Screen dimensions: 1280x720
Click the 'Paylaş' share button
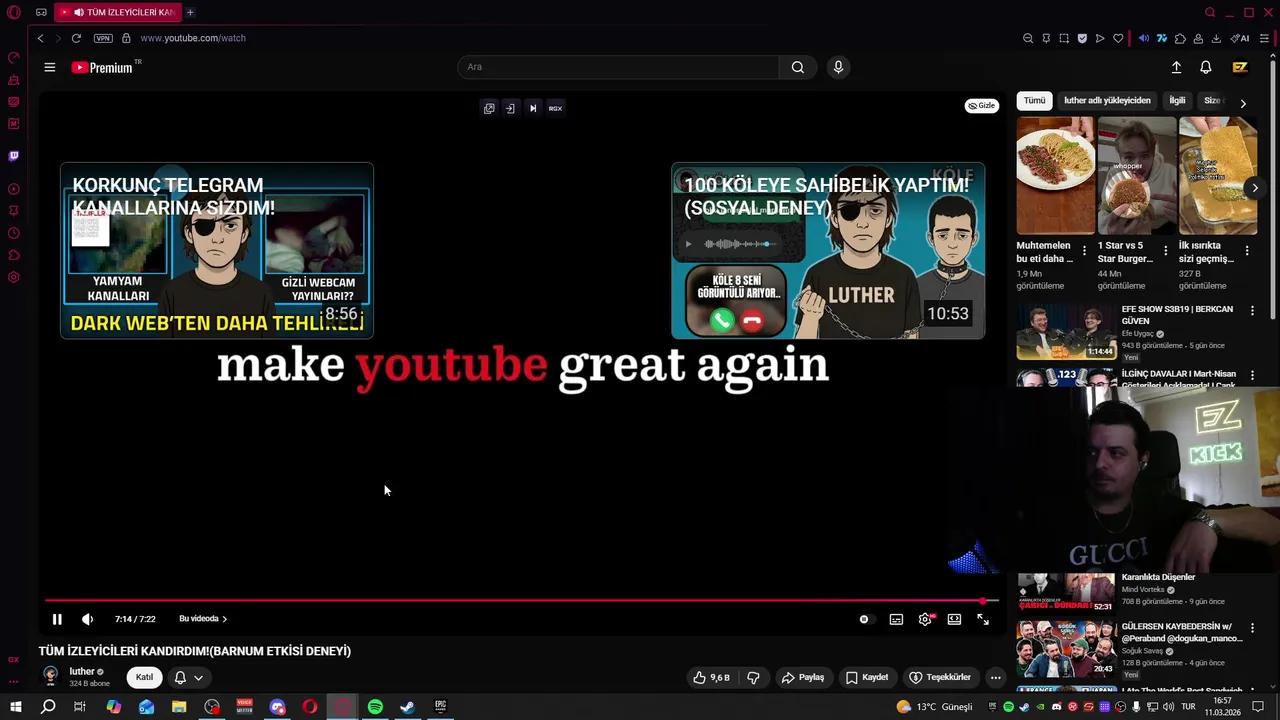pos(802,677)
